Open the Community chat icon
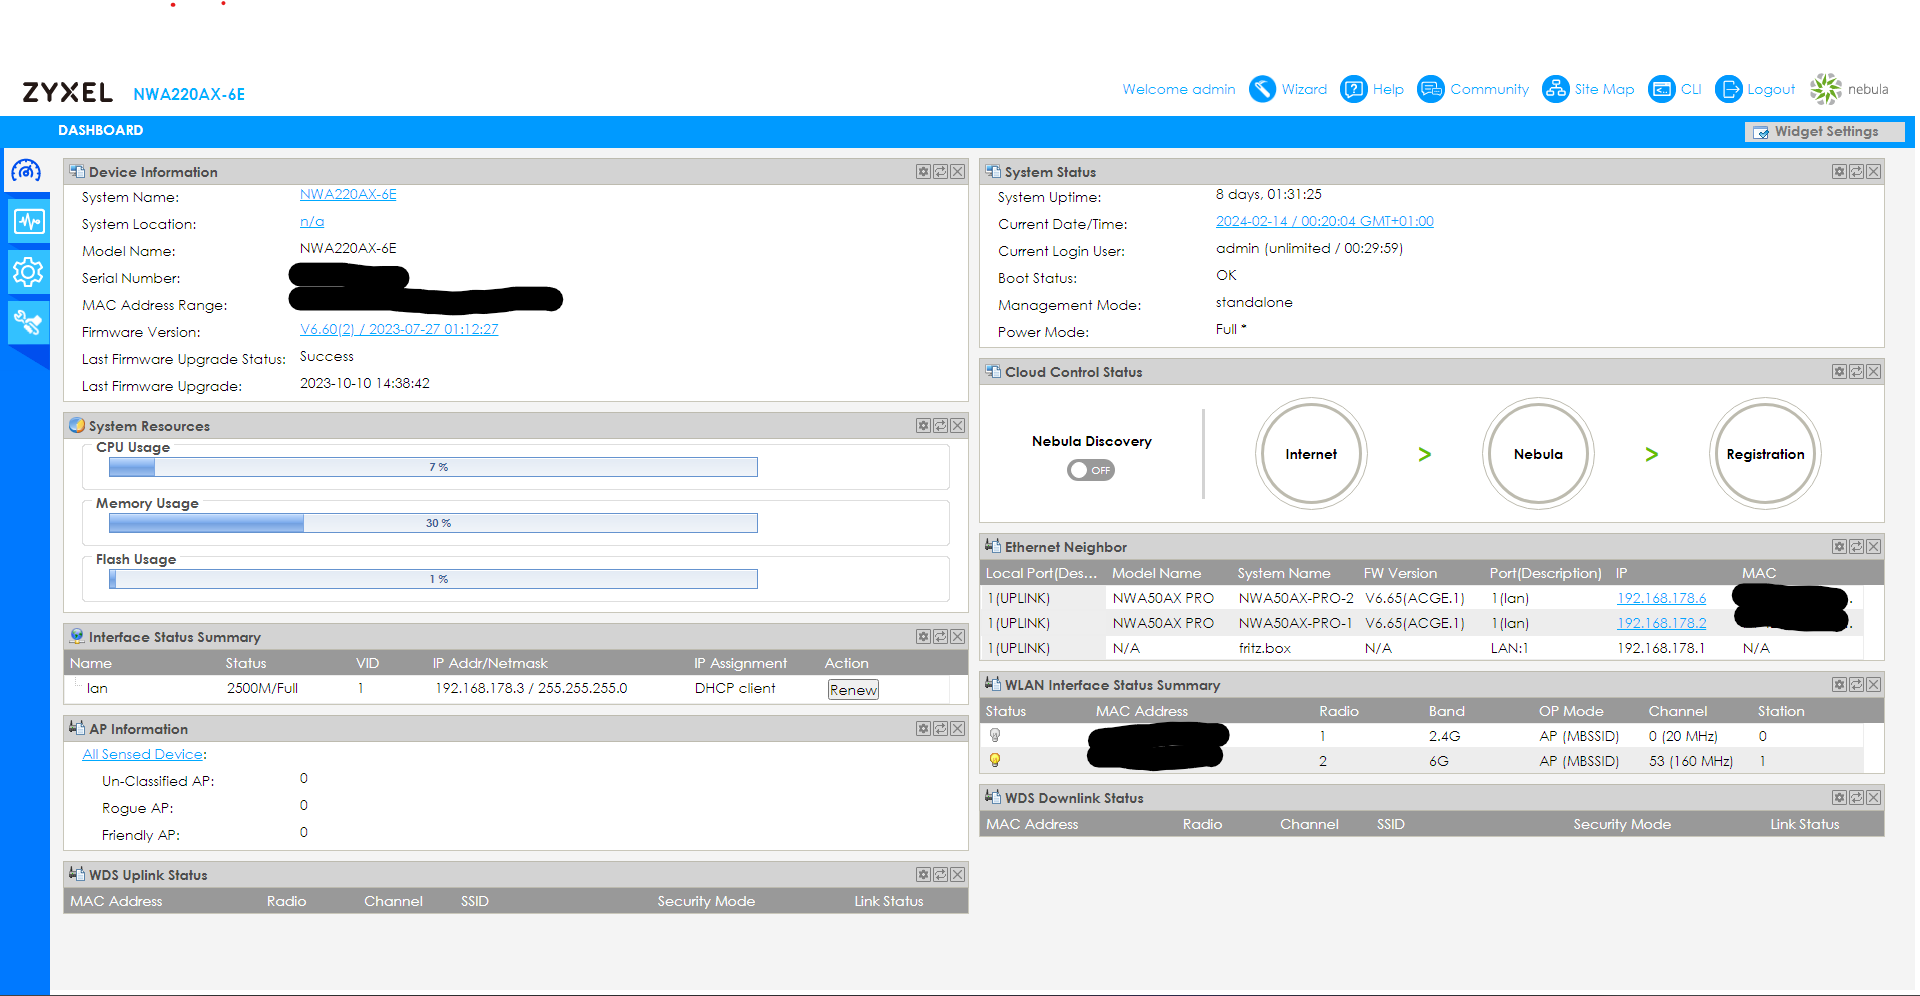Viewport: 1920px width, 996px height. [1431, 89]
